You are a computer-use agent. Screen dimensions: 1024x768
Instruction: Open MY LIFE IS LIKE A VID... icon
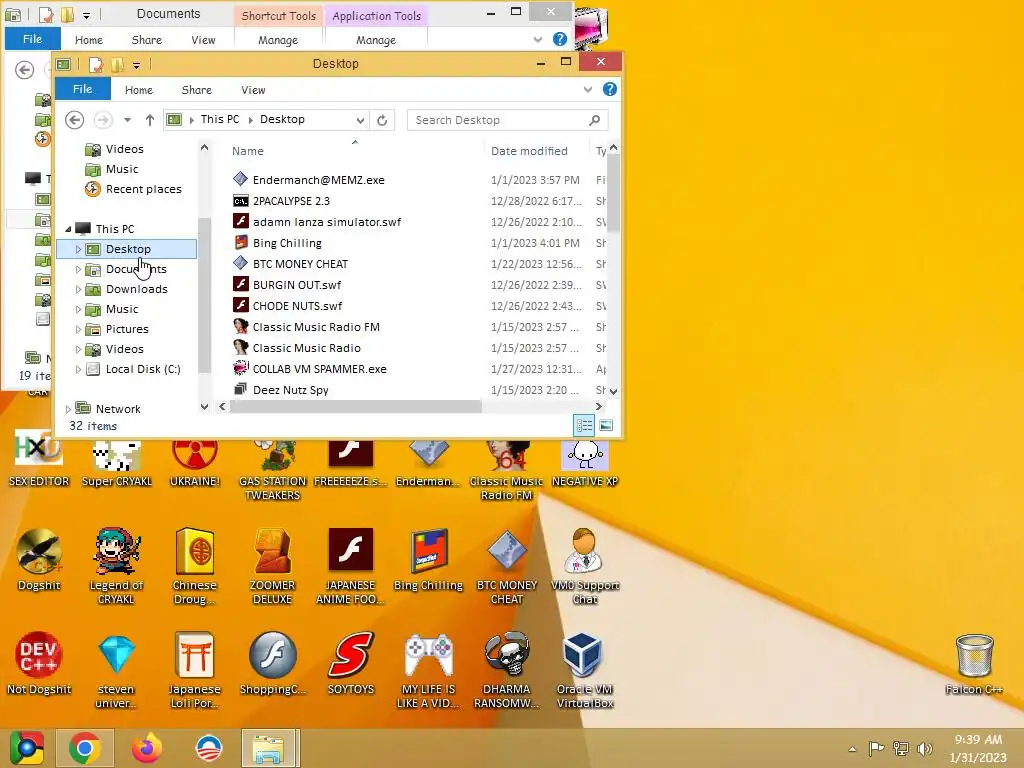tap(428, 670)
